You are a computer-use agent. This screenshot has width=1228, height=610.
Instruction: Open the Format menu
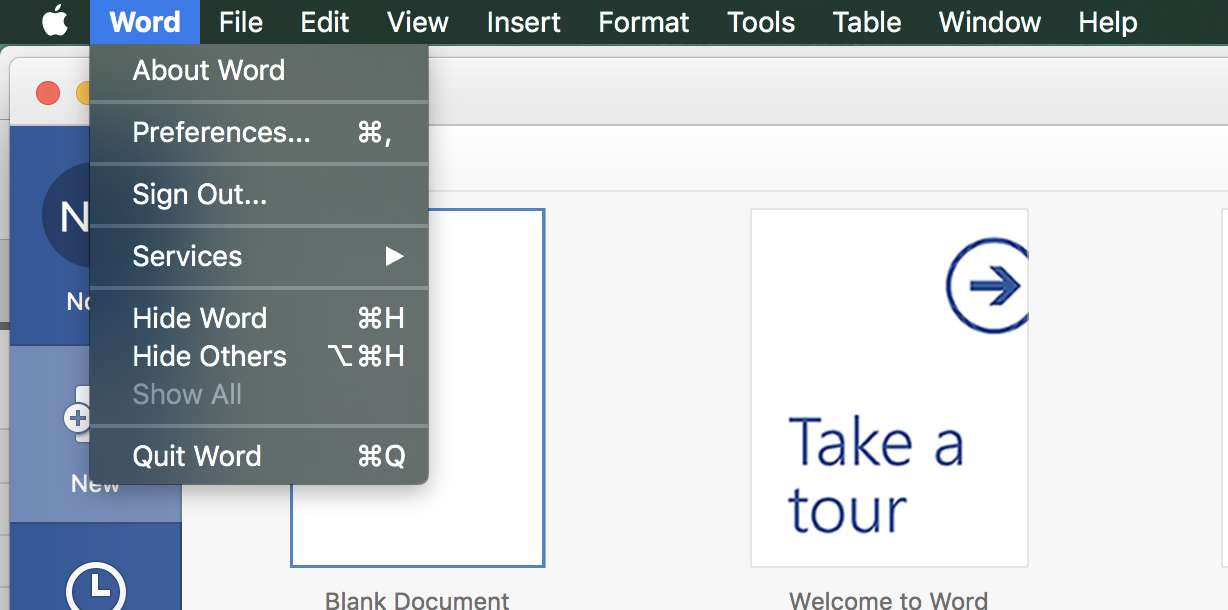(x=643, y=22)
